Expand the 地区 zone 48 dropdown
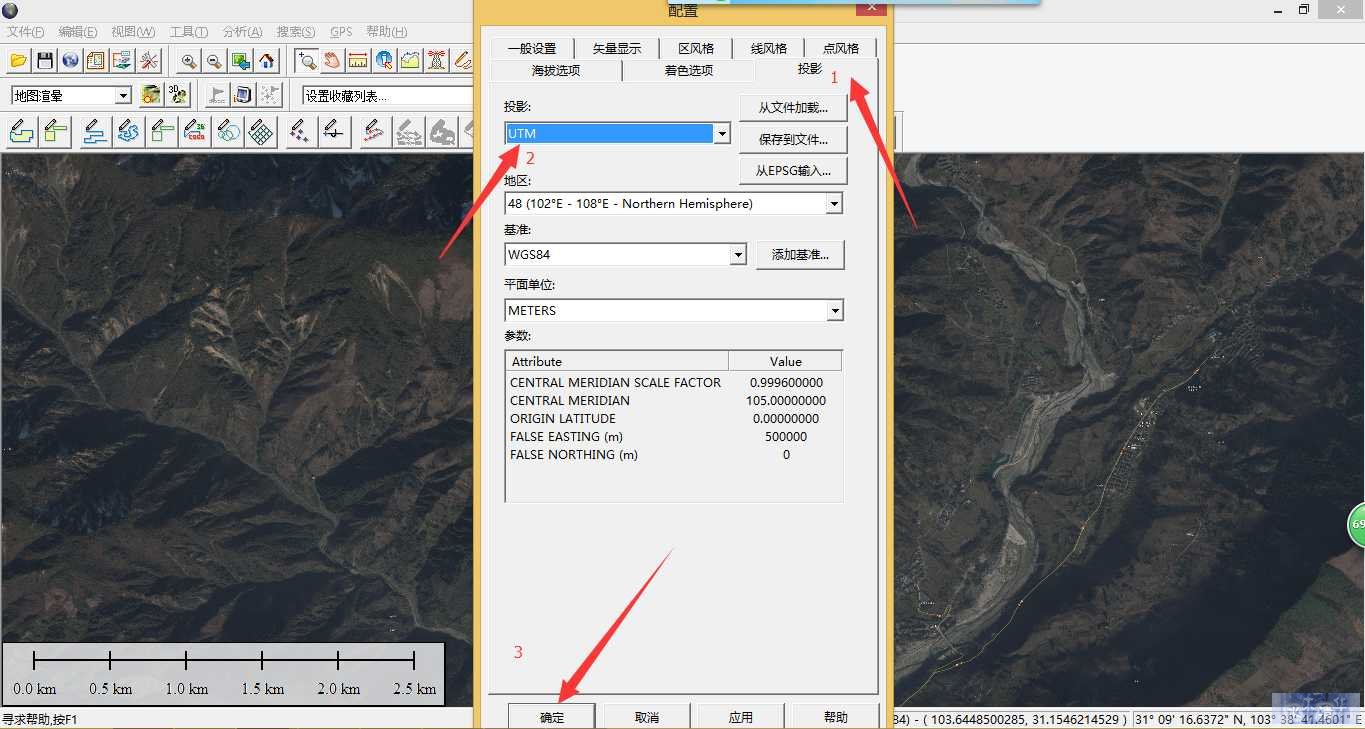Image resolution: width=1365 pixels, height=729 pixels. click(x=834, y=203)
